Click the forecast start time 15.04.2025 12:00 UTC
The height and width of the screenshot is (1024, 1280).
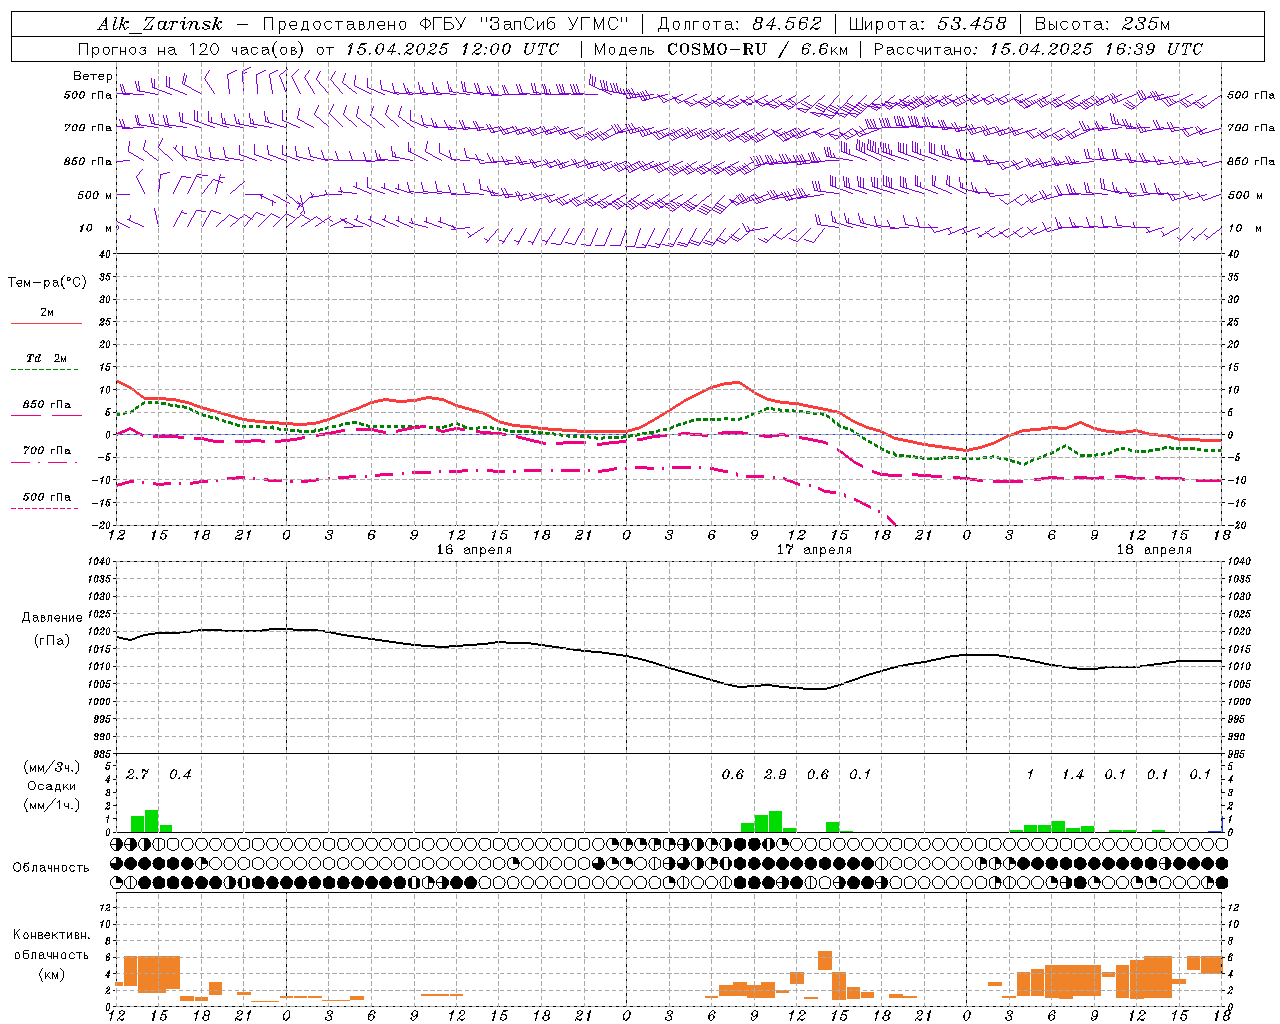(451, 49)
